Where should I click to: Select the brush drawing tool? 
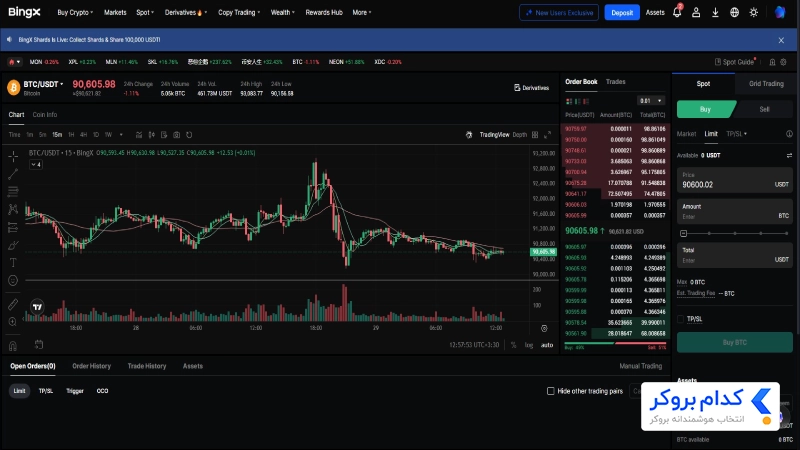(x=13, y=245)
